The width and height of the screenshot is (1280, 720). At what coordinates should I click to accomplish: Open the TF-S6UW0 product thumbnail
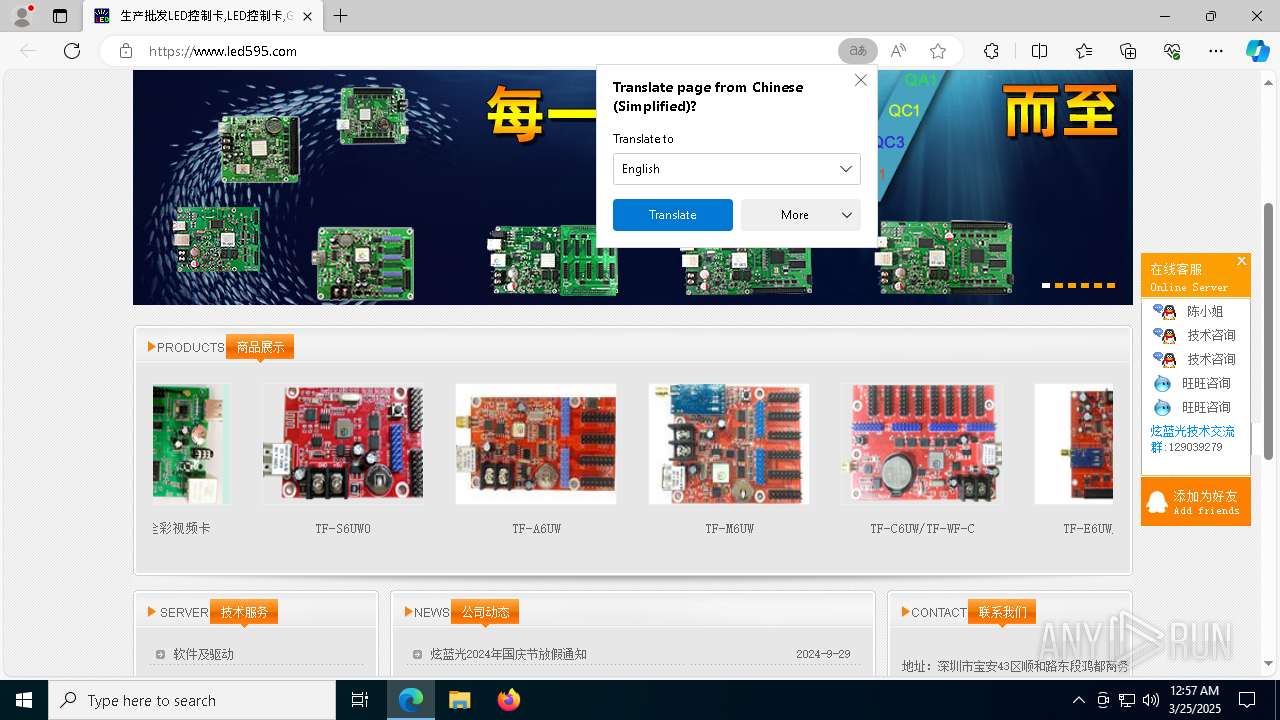click(343, 444)
